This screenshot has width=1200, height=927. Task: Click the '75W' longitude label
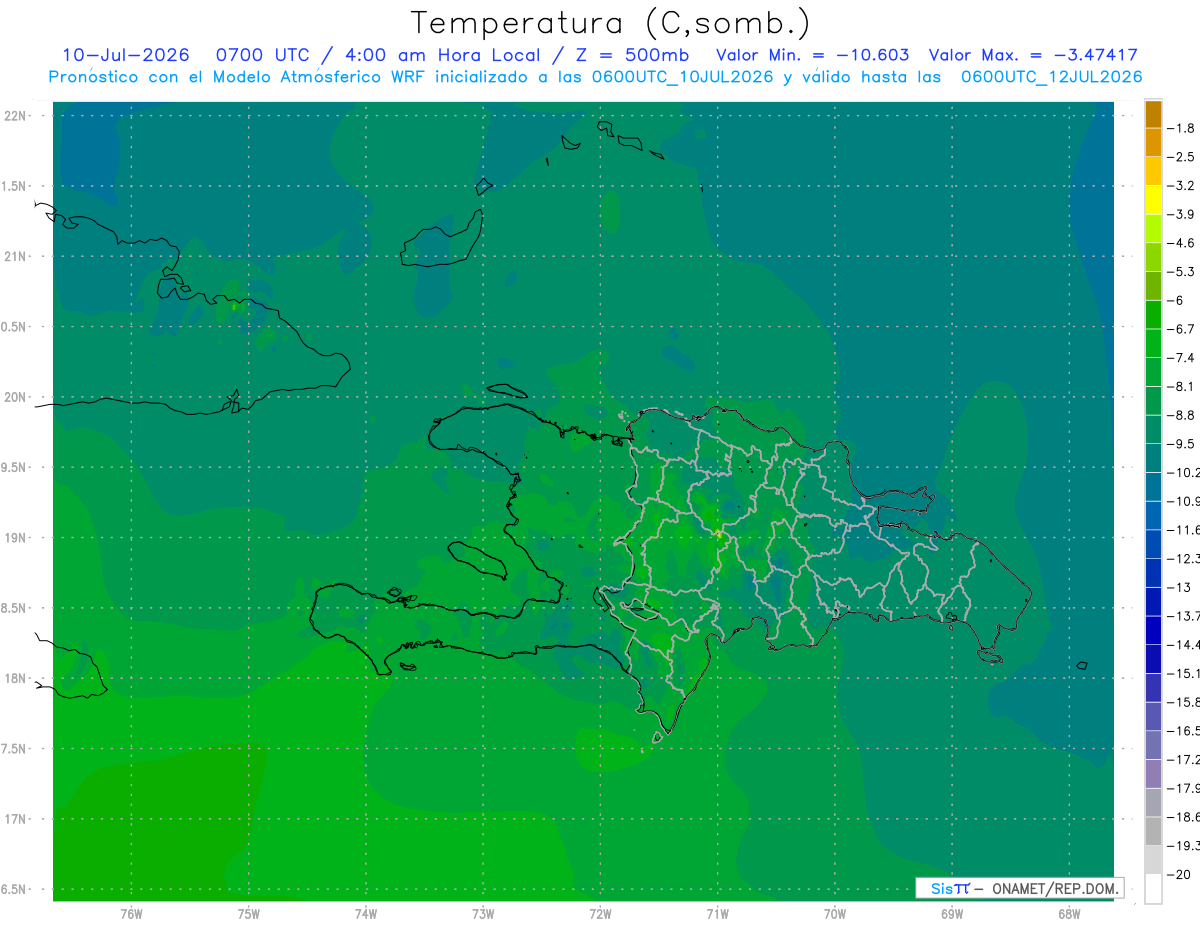(x=249, y=914)
